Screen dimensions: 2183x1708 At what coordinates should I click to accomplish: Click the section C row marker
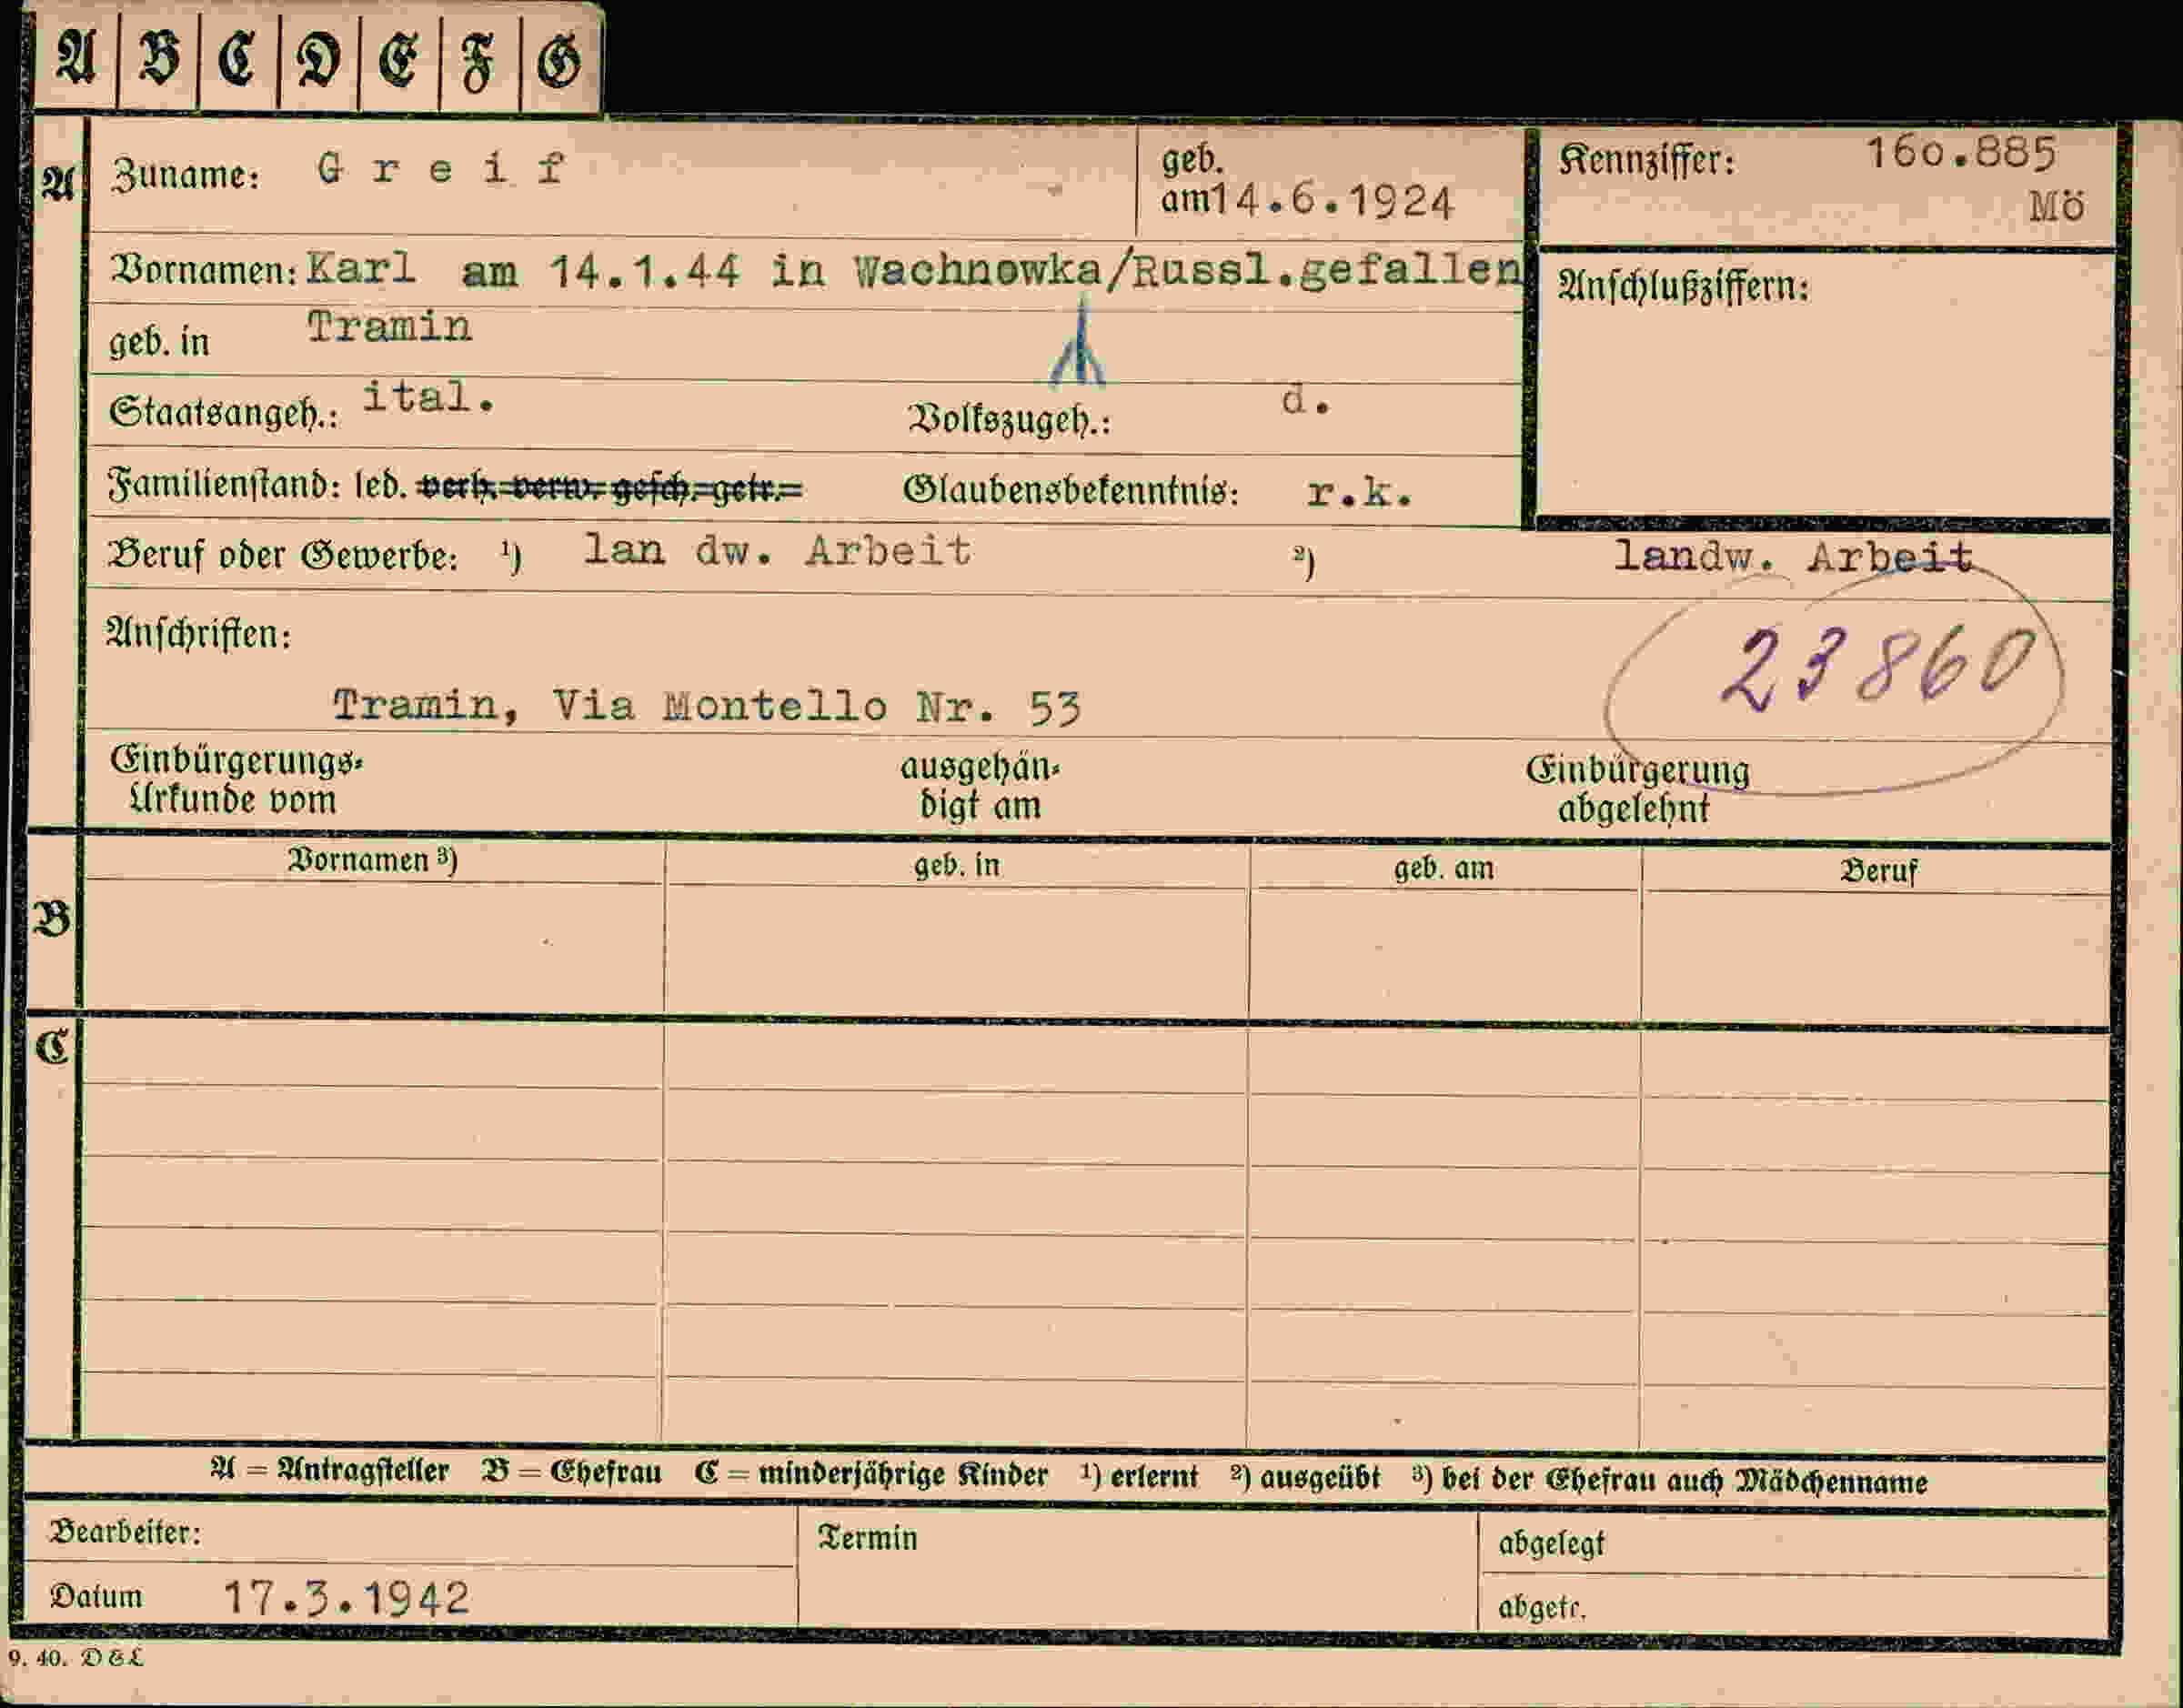click(52, 1047)
